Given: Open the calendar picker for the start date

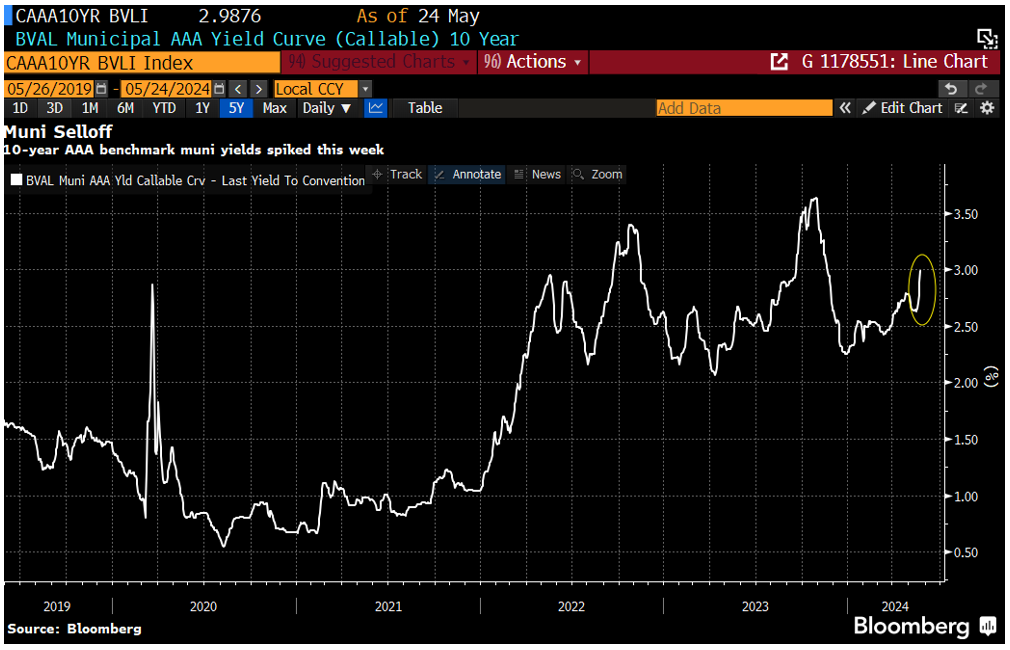Looking at the screenshot, I should click(x=100, y=88).
